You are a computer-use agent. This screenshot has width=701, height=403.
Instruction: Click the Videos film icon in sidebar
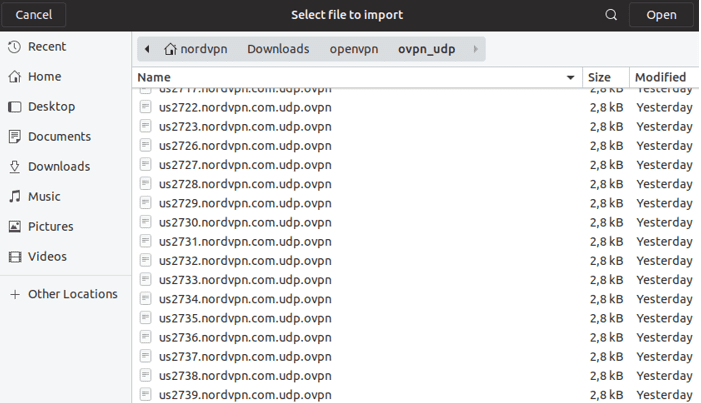point(15,256)
